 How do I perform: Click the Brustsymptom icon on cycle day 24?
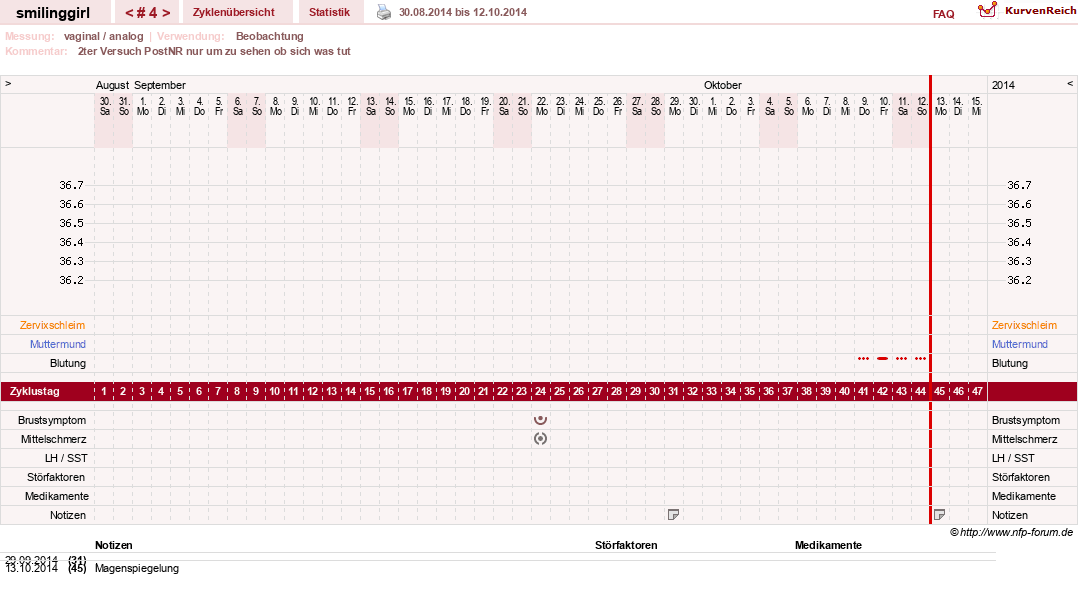[540, 420]
